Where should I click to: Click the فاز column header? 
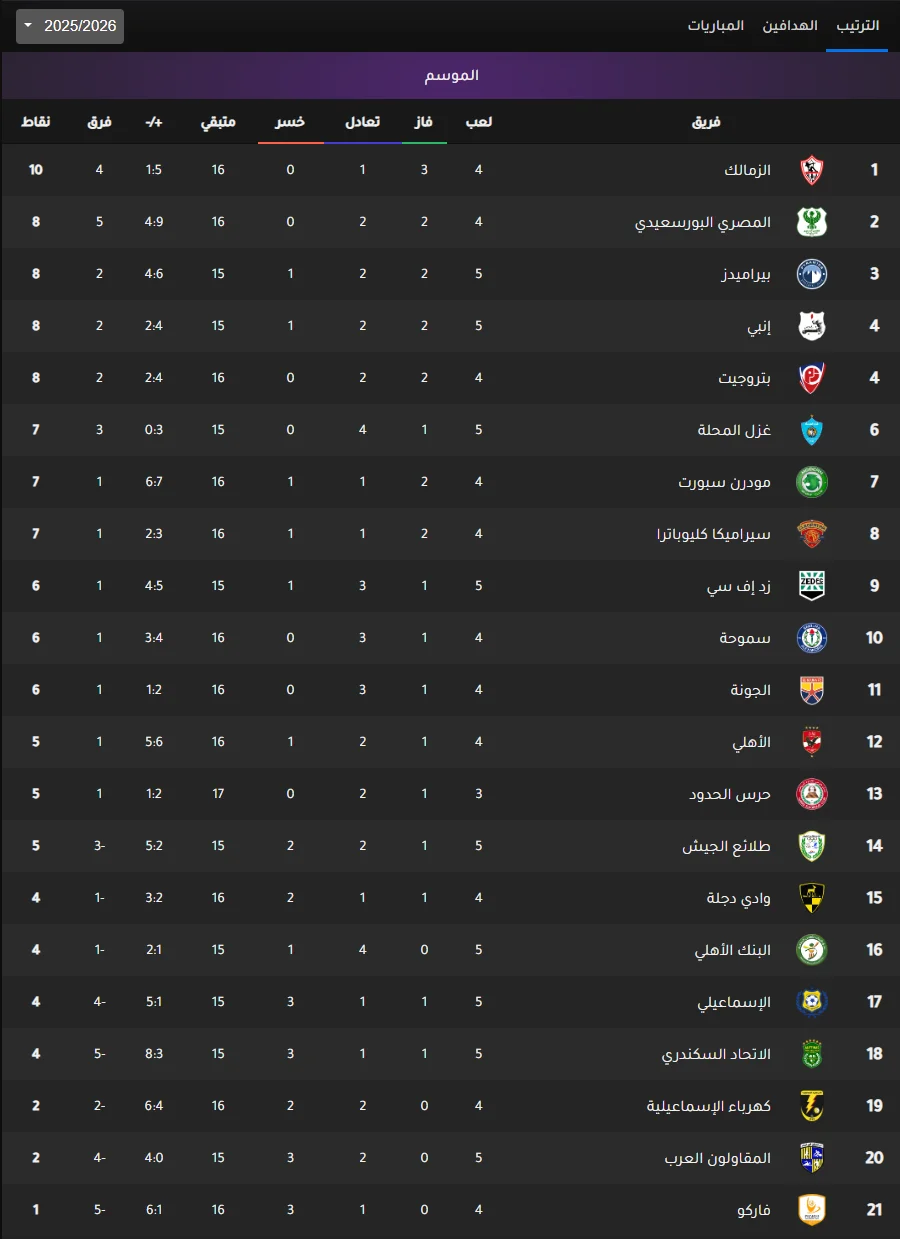[x=424, y=122]
